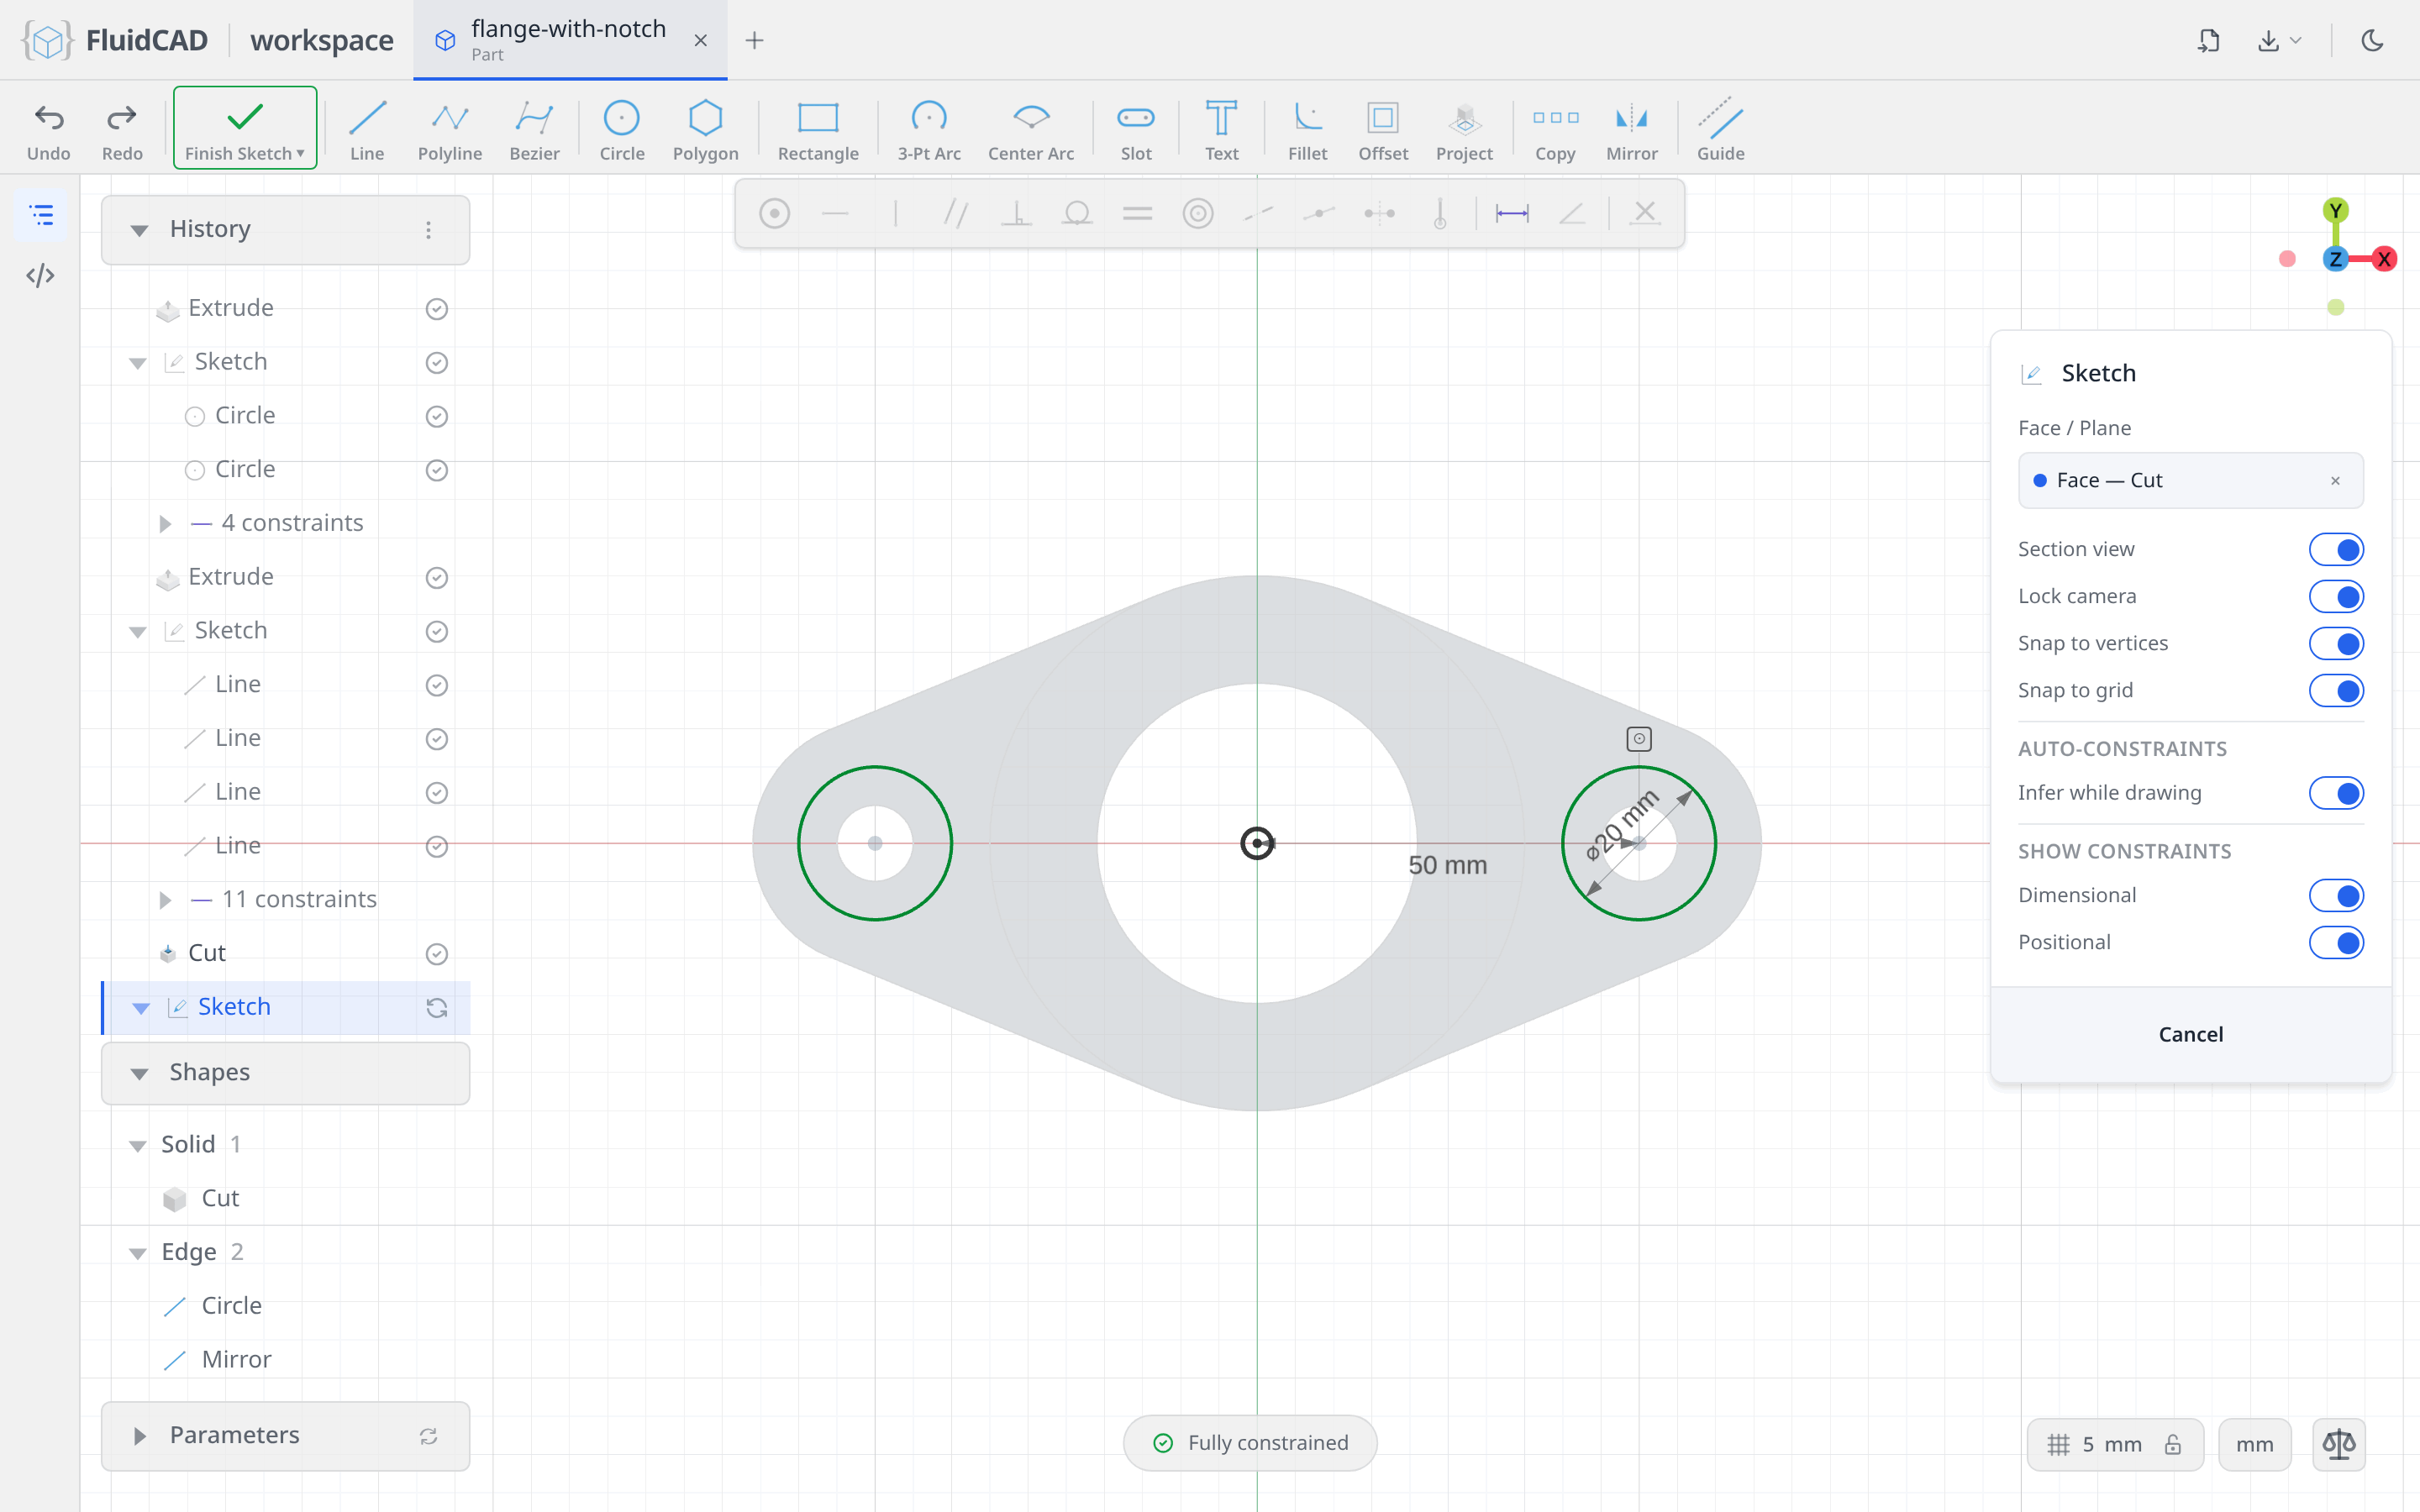2420x1512 pixels.
Task: Select the Polyline tool
Action: pos(450,130)
